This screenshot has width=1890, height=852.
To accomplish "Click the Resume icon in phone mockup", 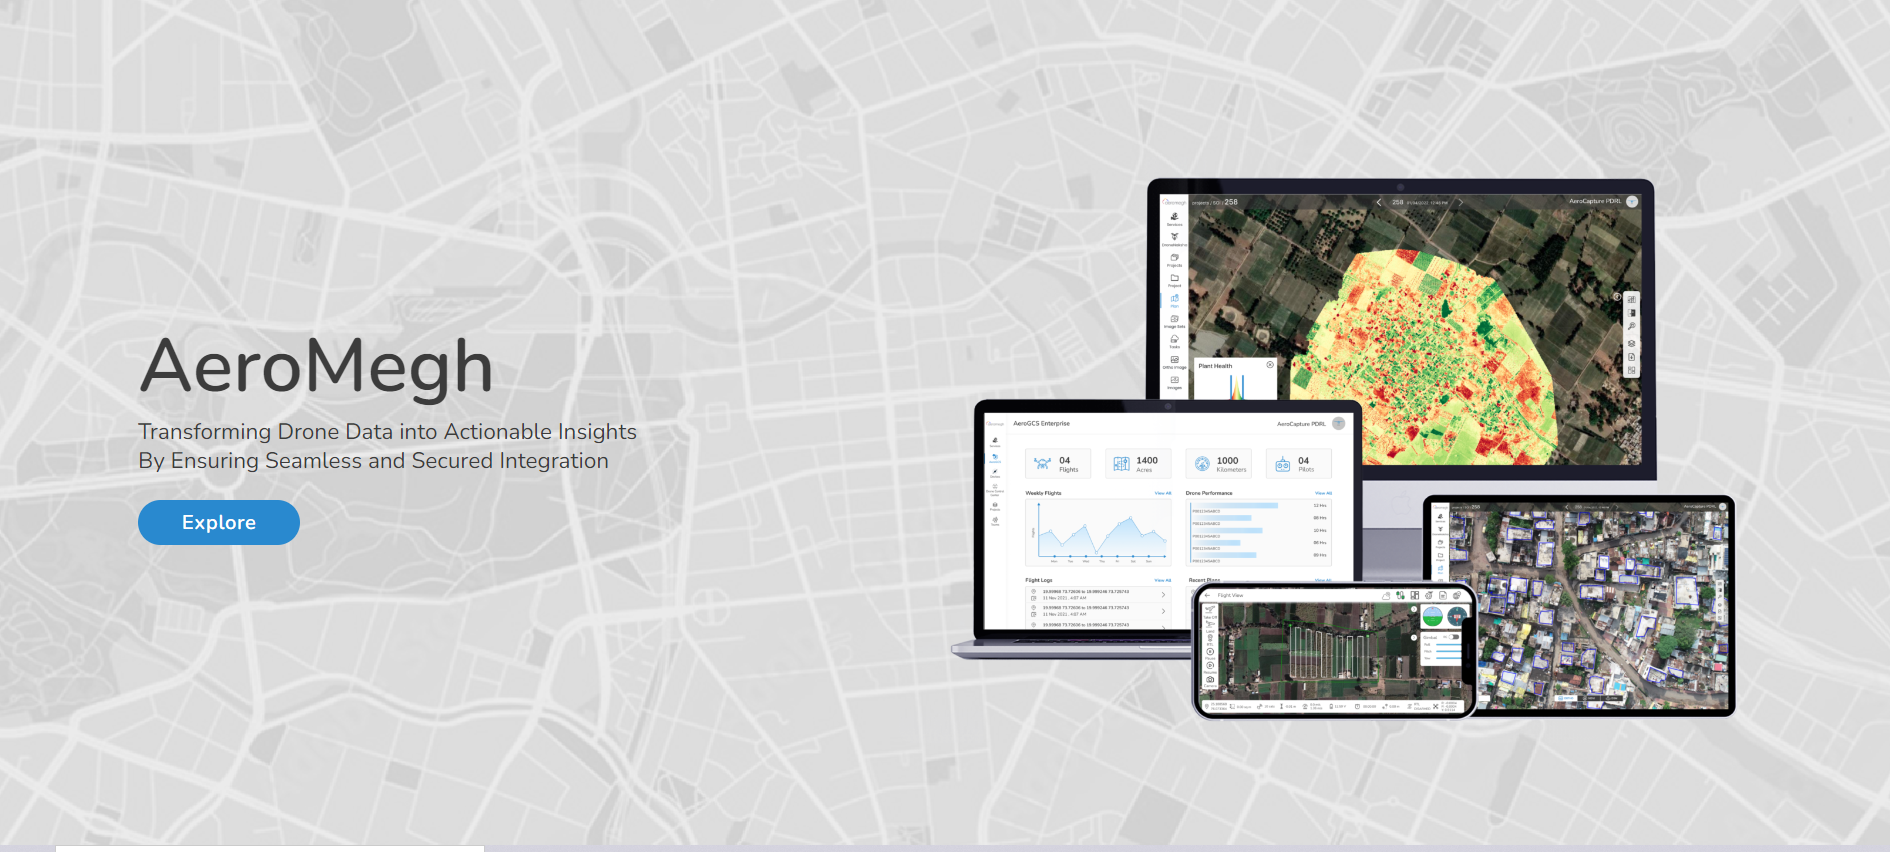I will point(1210,666).
